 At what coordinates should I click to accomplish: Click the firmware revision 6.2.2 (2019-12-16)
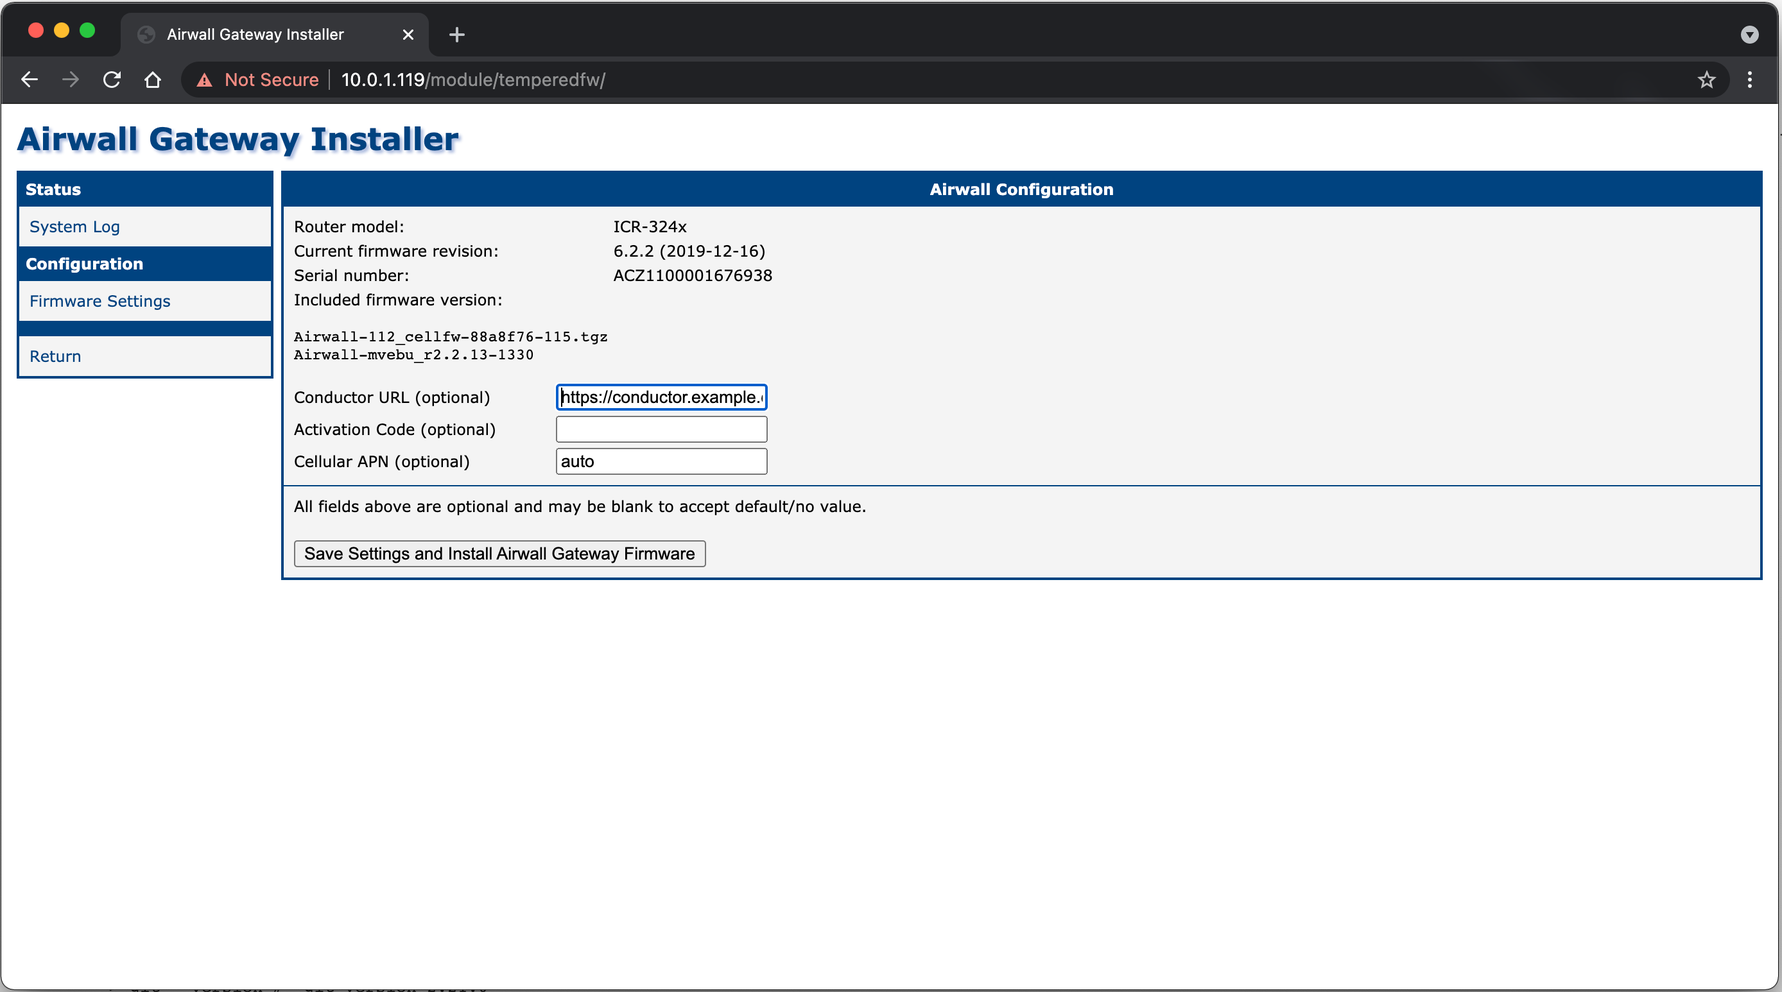coord(689,251)
